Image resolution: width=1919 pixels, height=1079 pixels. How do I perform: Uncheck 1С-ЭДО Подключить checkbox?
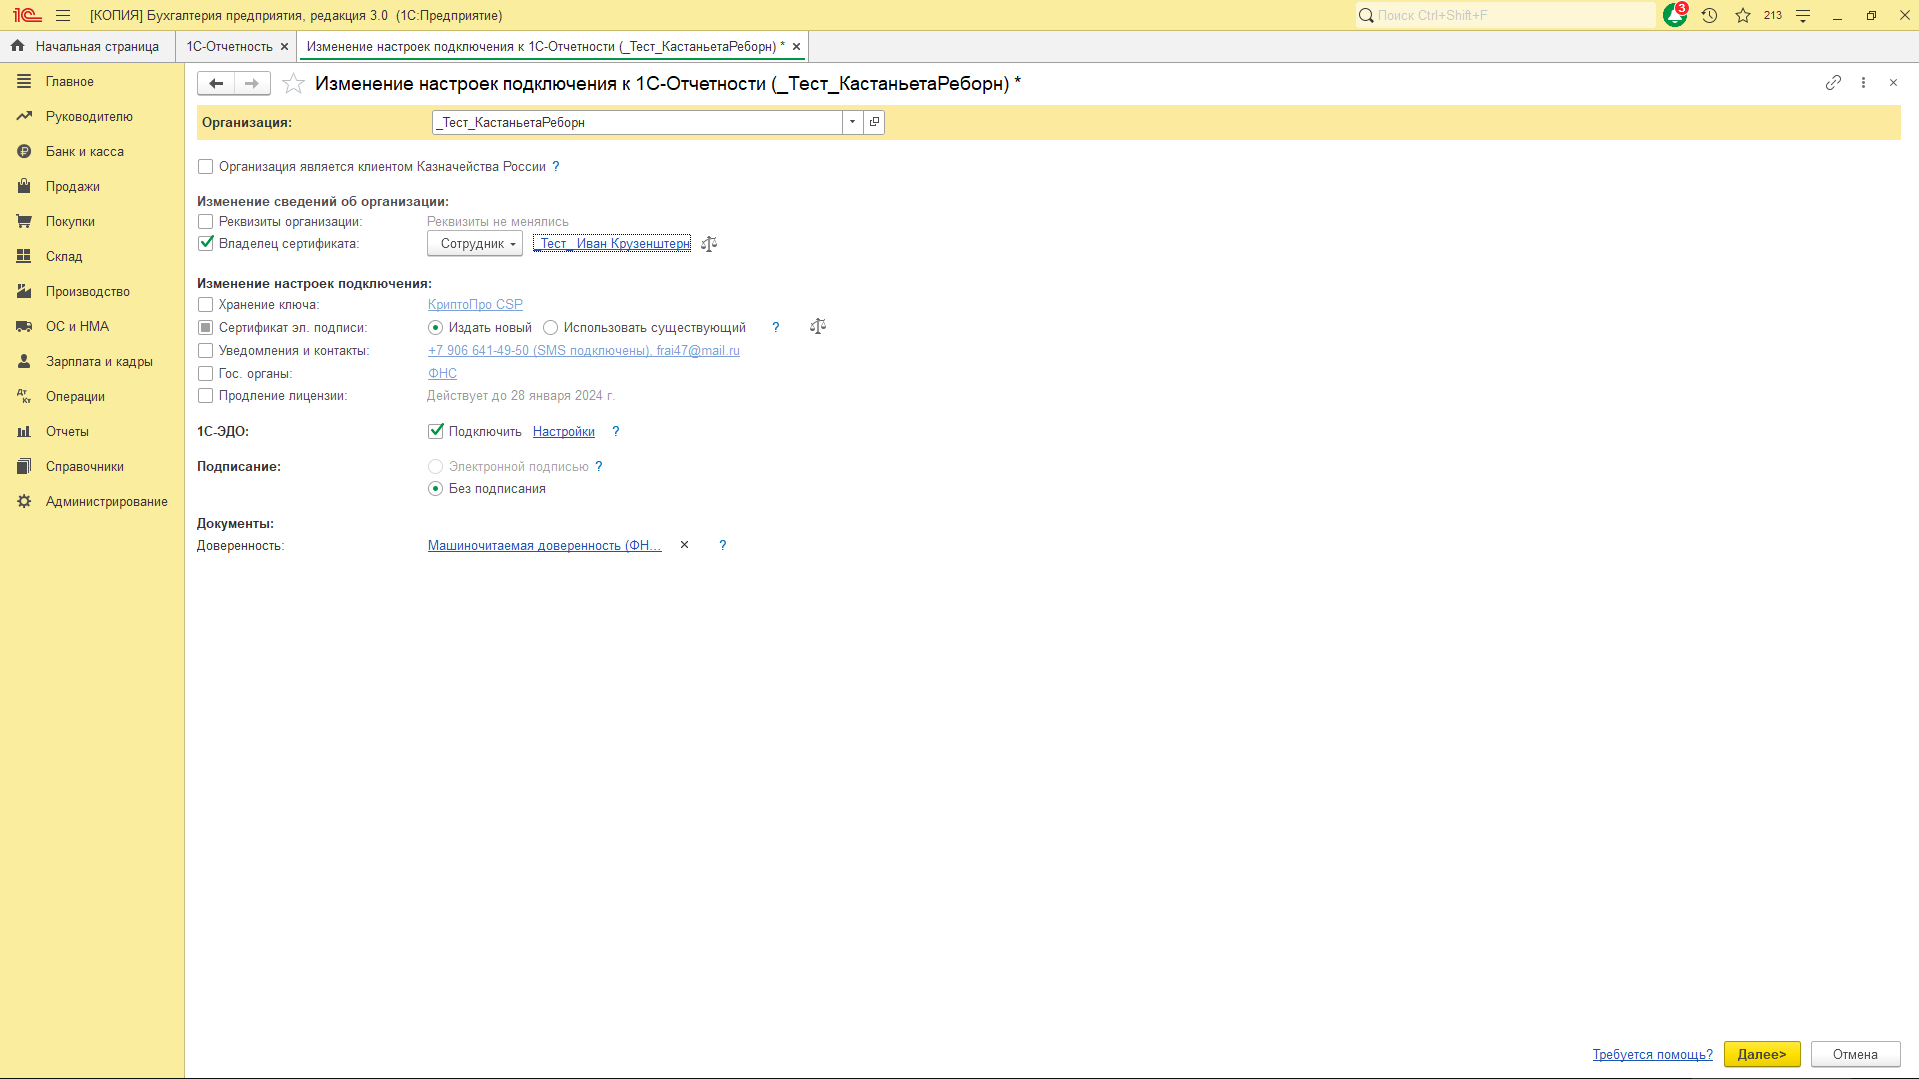435,432
